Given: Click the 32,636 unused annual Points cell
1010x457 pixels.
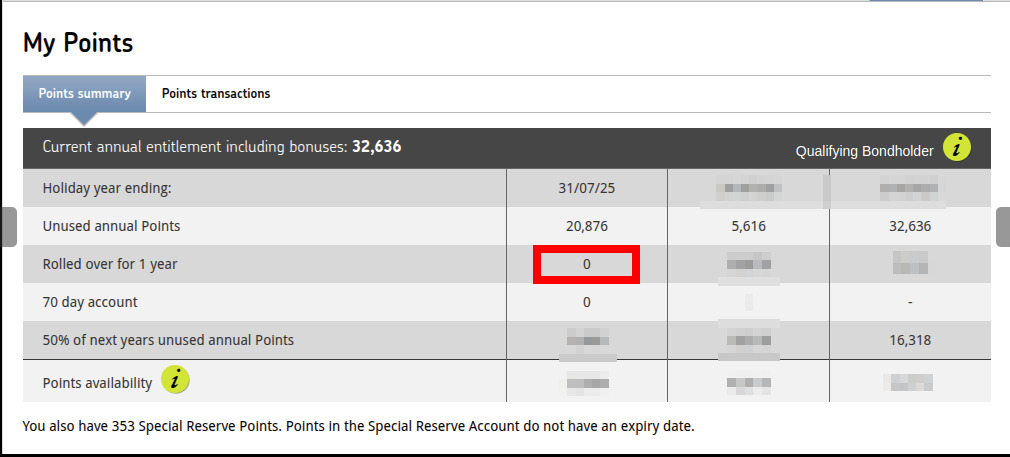Looking at the screenshot, I should click(x=910, y=226).
